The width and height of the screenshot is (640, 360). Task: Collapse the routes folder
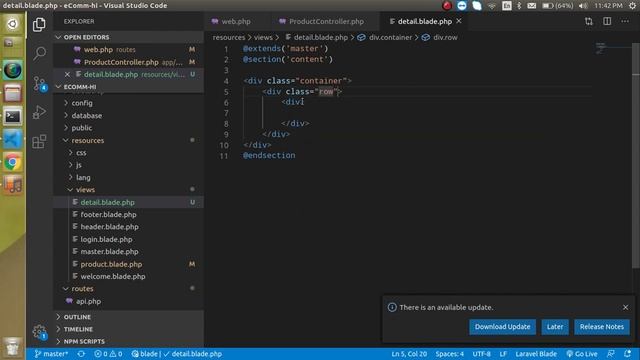point(129,289)
